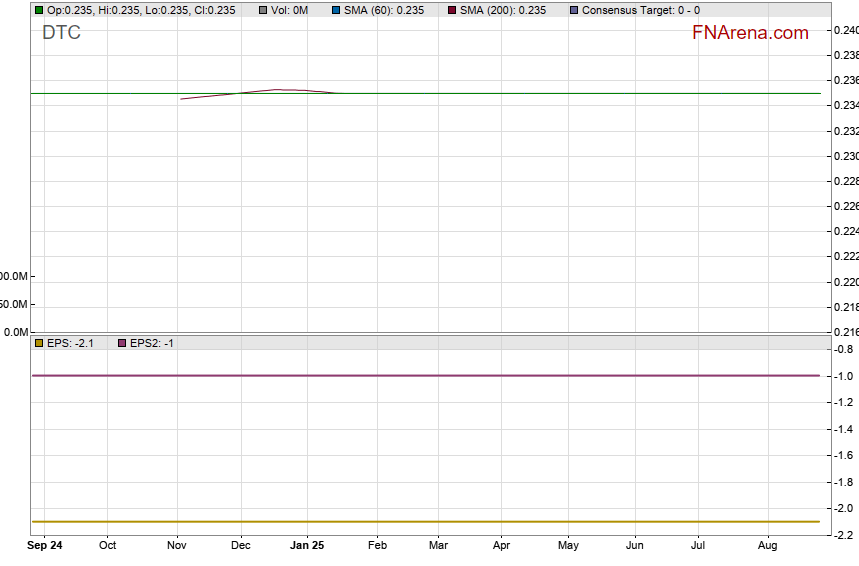859x566 pixels.
Task: Click the green Op/Hi/Lo/Cl legend swatch
Action: coord(39,10)
